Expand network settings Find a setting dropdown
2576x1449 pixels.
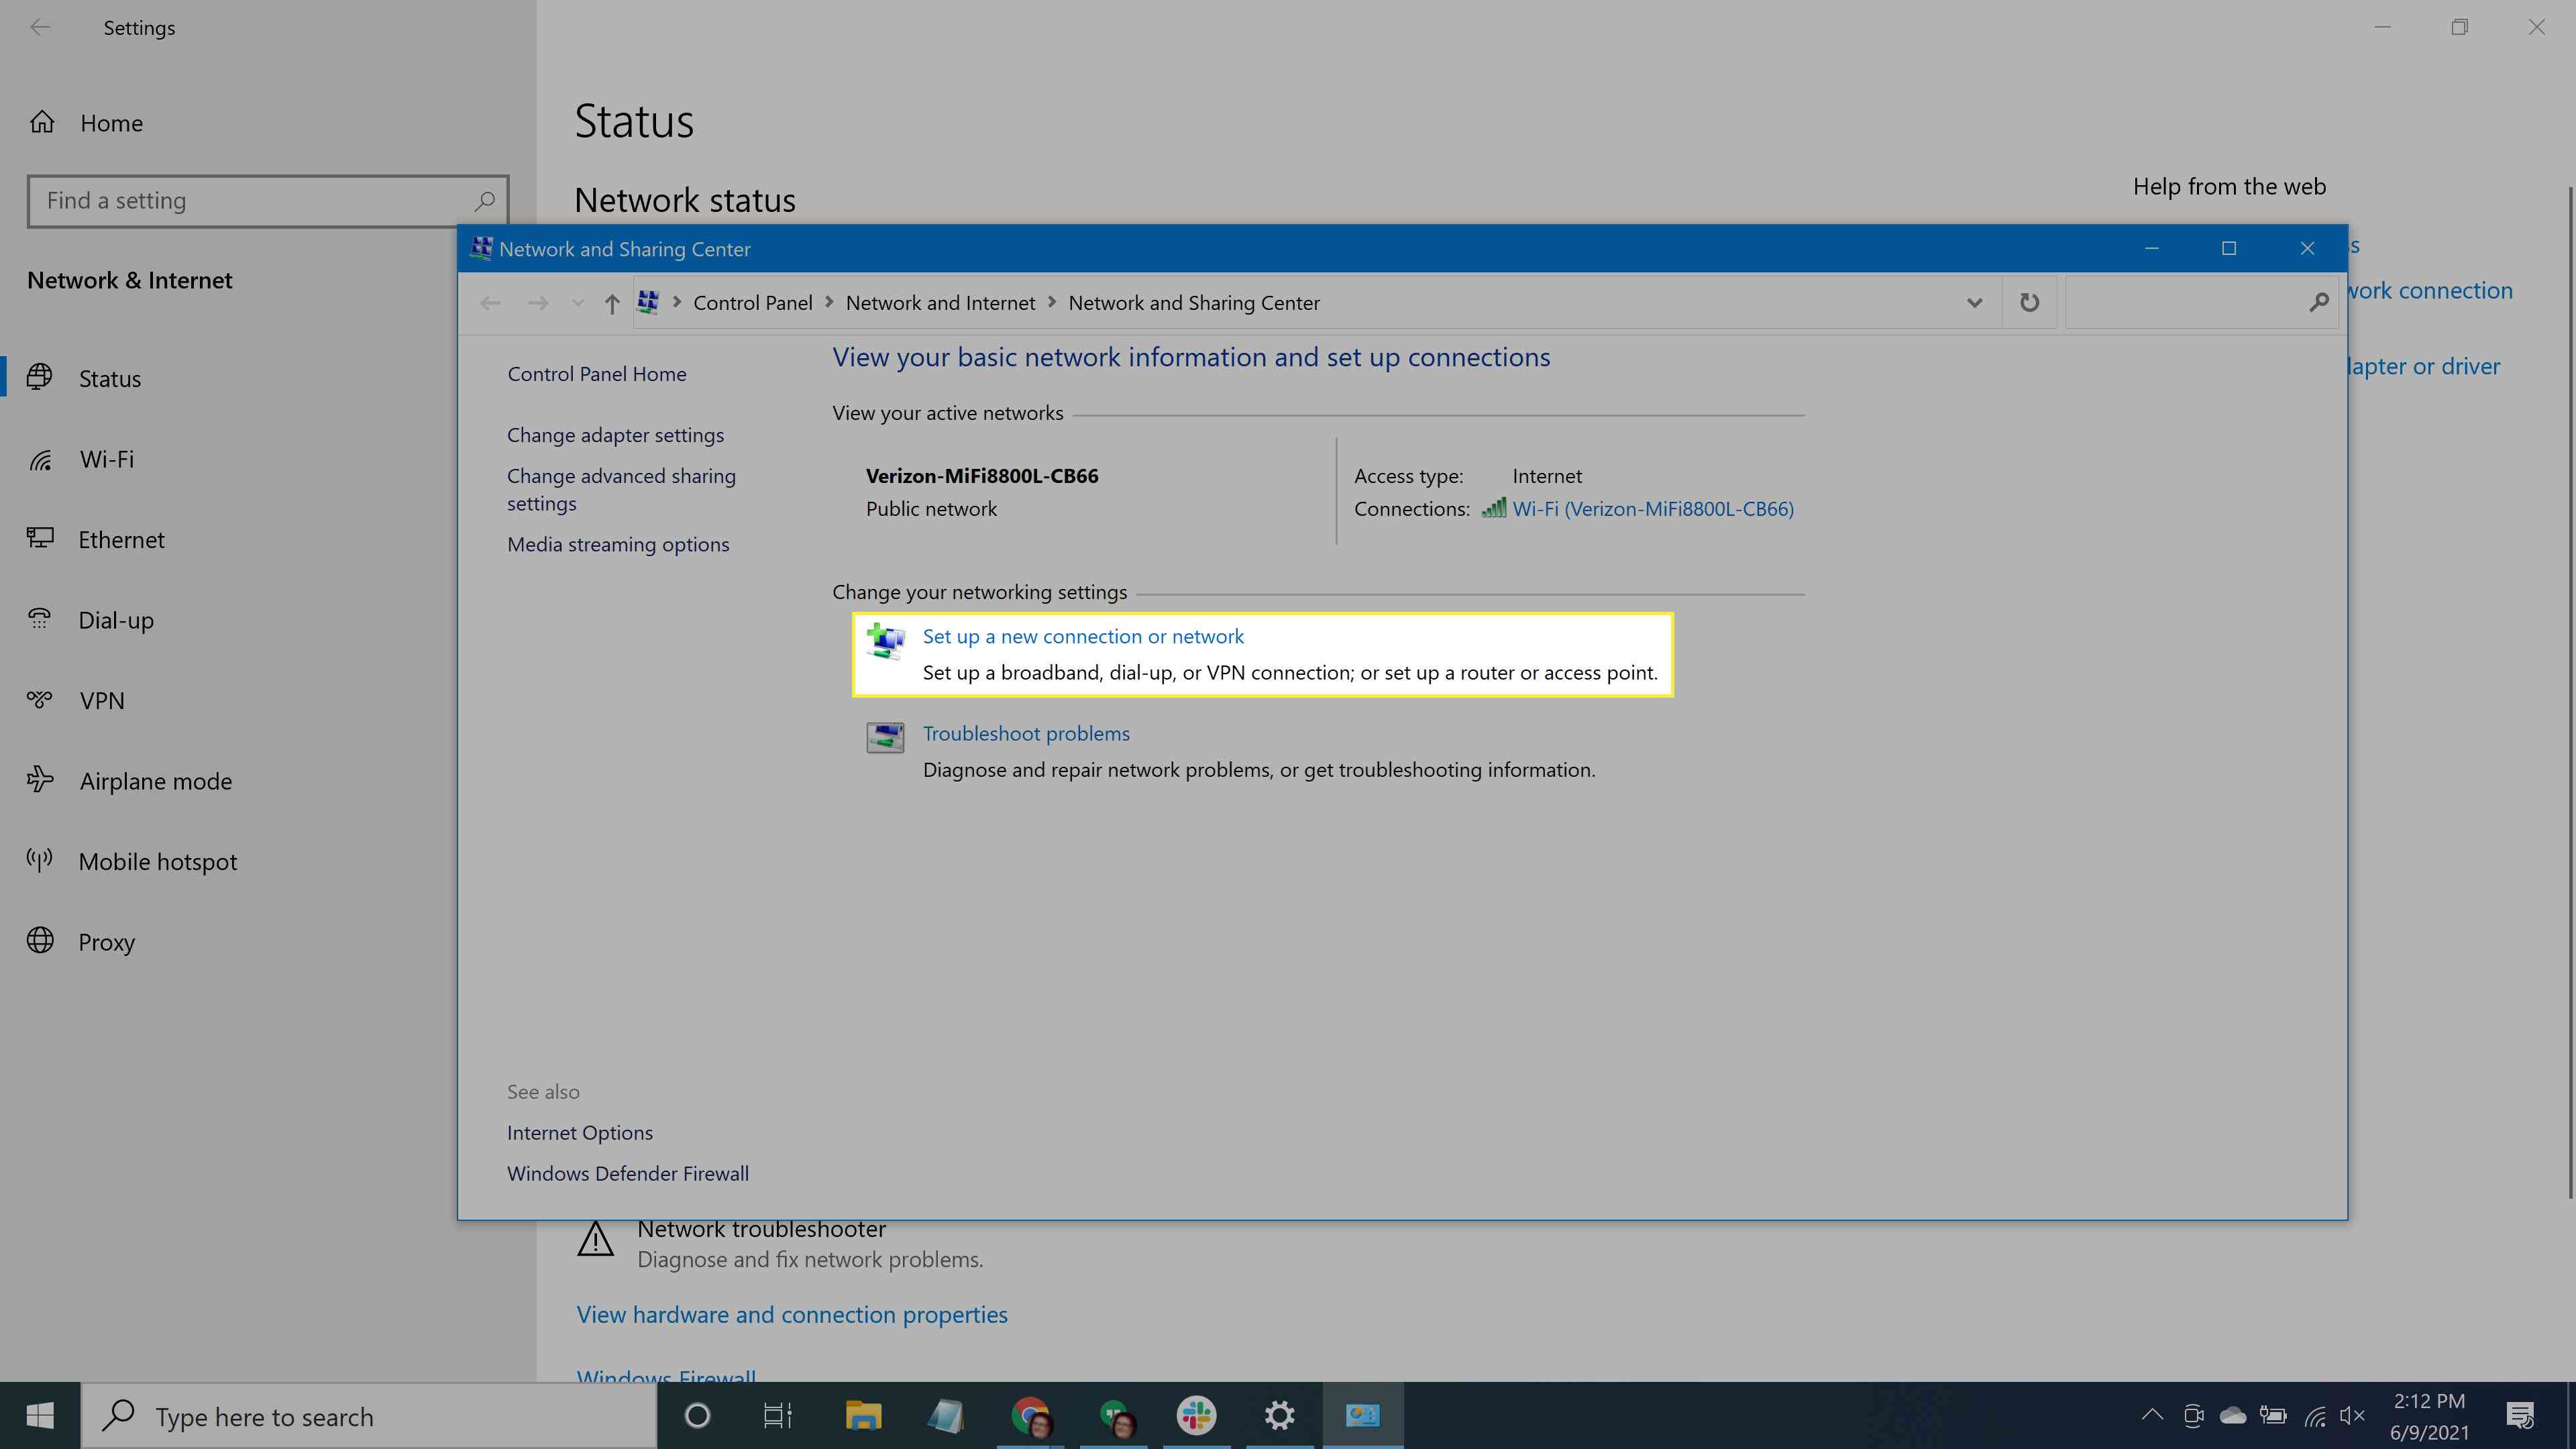pyautogui.click(x=267, y=198)
